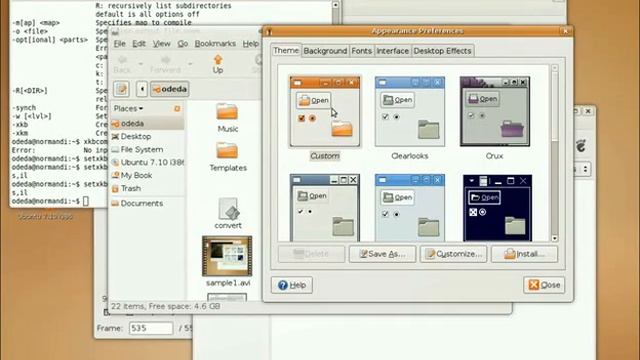
Task: Click the Back toolbar arrow
Action: coord(122,64)
